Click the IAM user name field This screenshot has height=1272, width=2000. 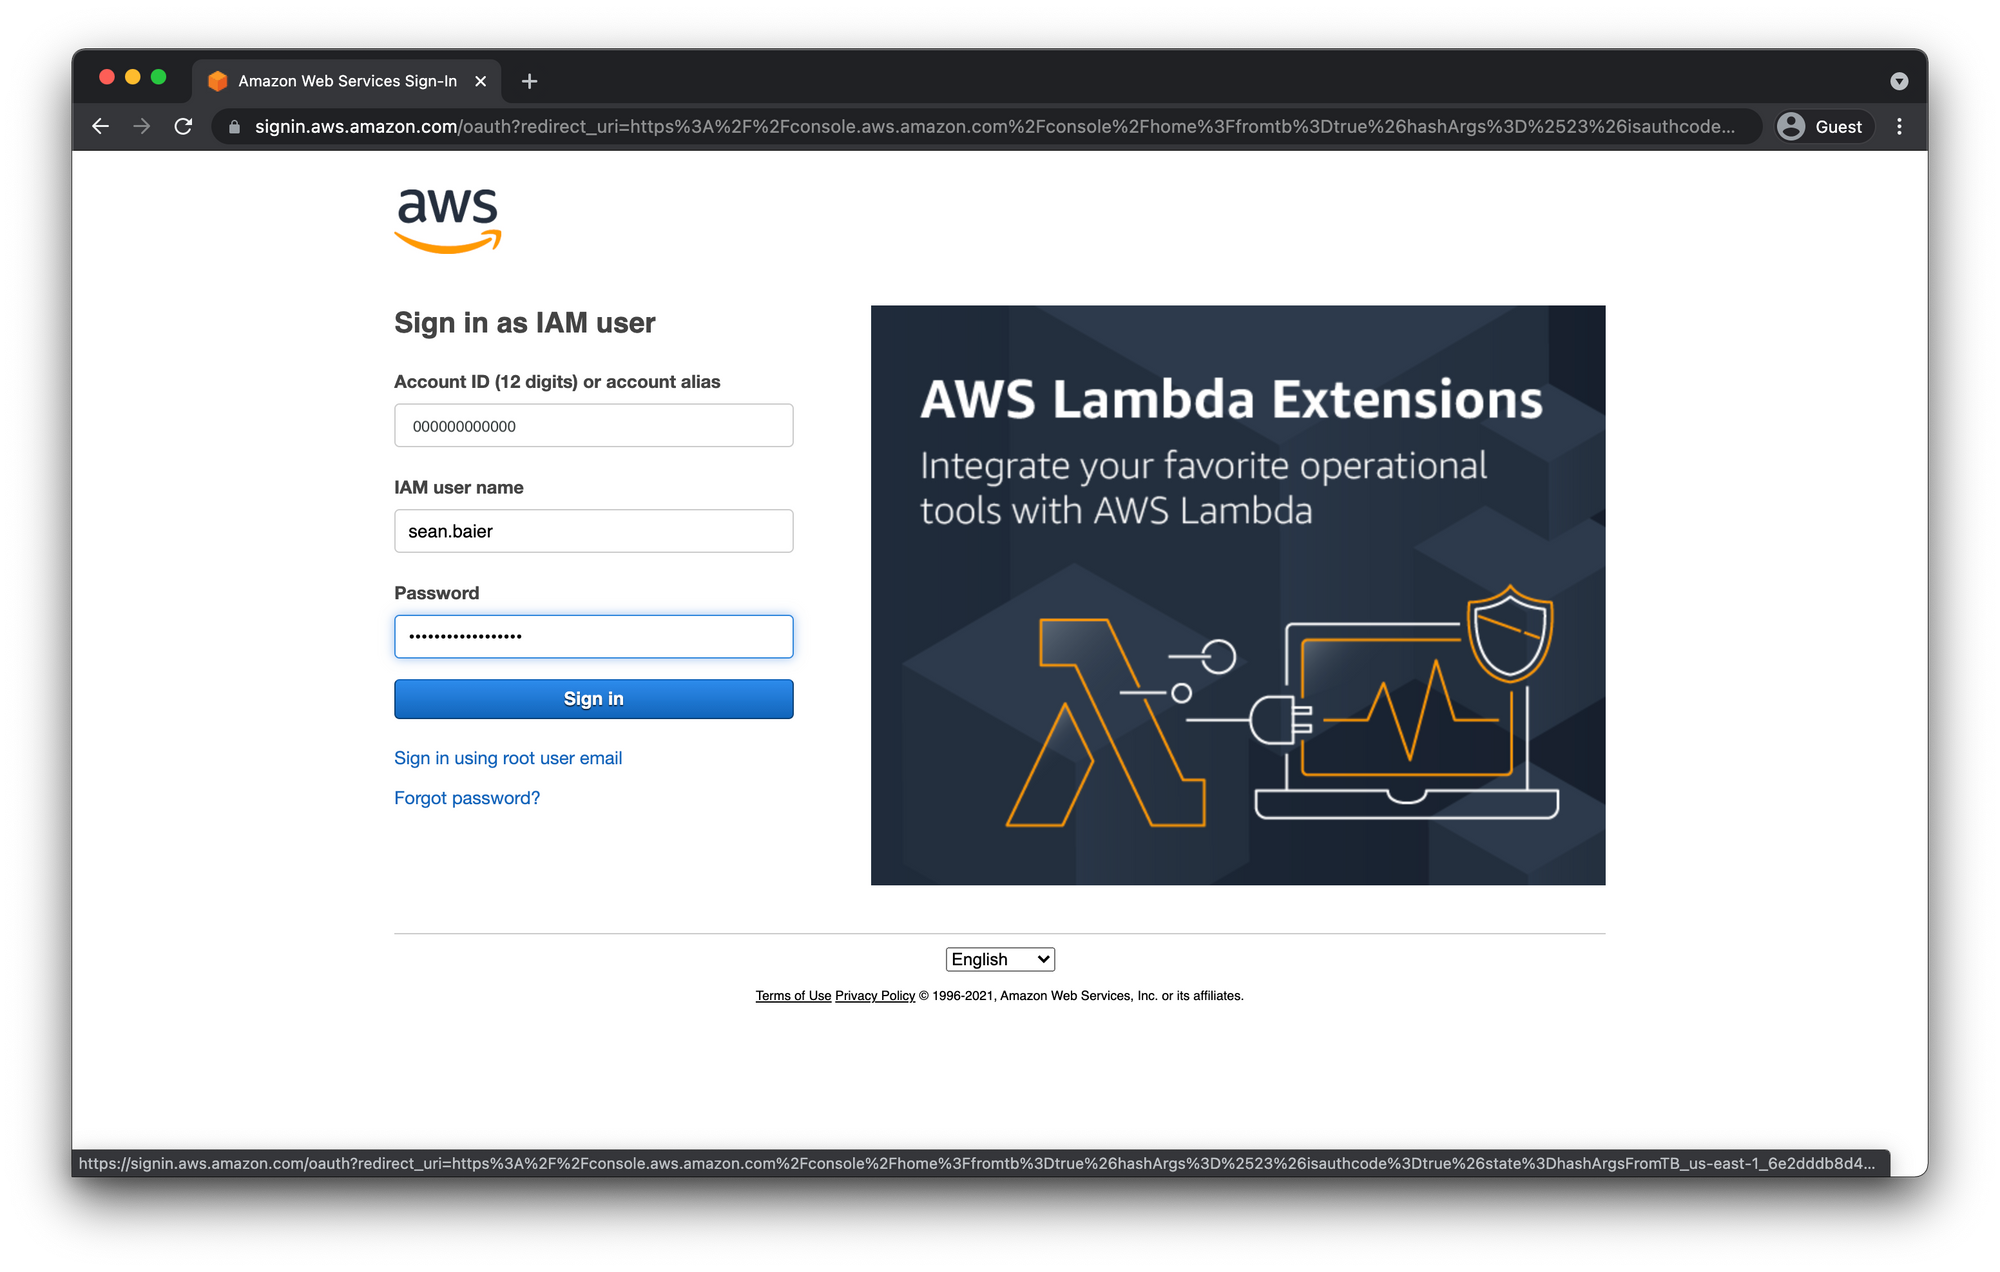pos(595,529)
